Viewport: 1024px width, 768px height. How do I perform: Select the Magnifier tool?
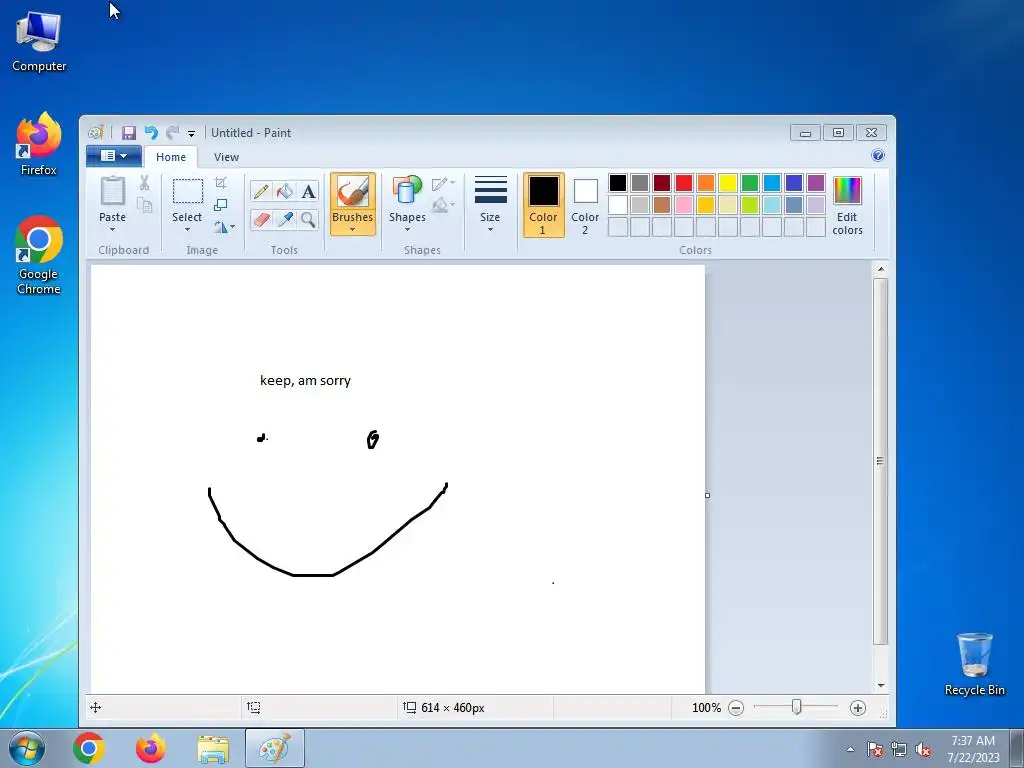click(x=308, y=219)
